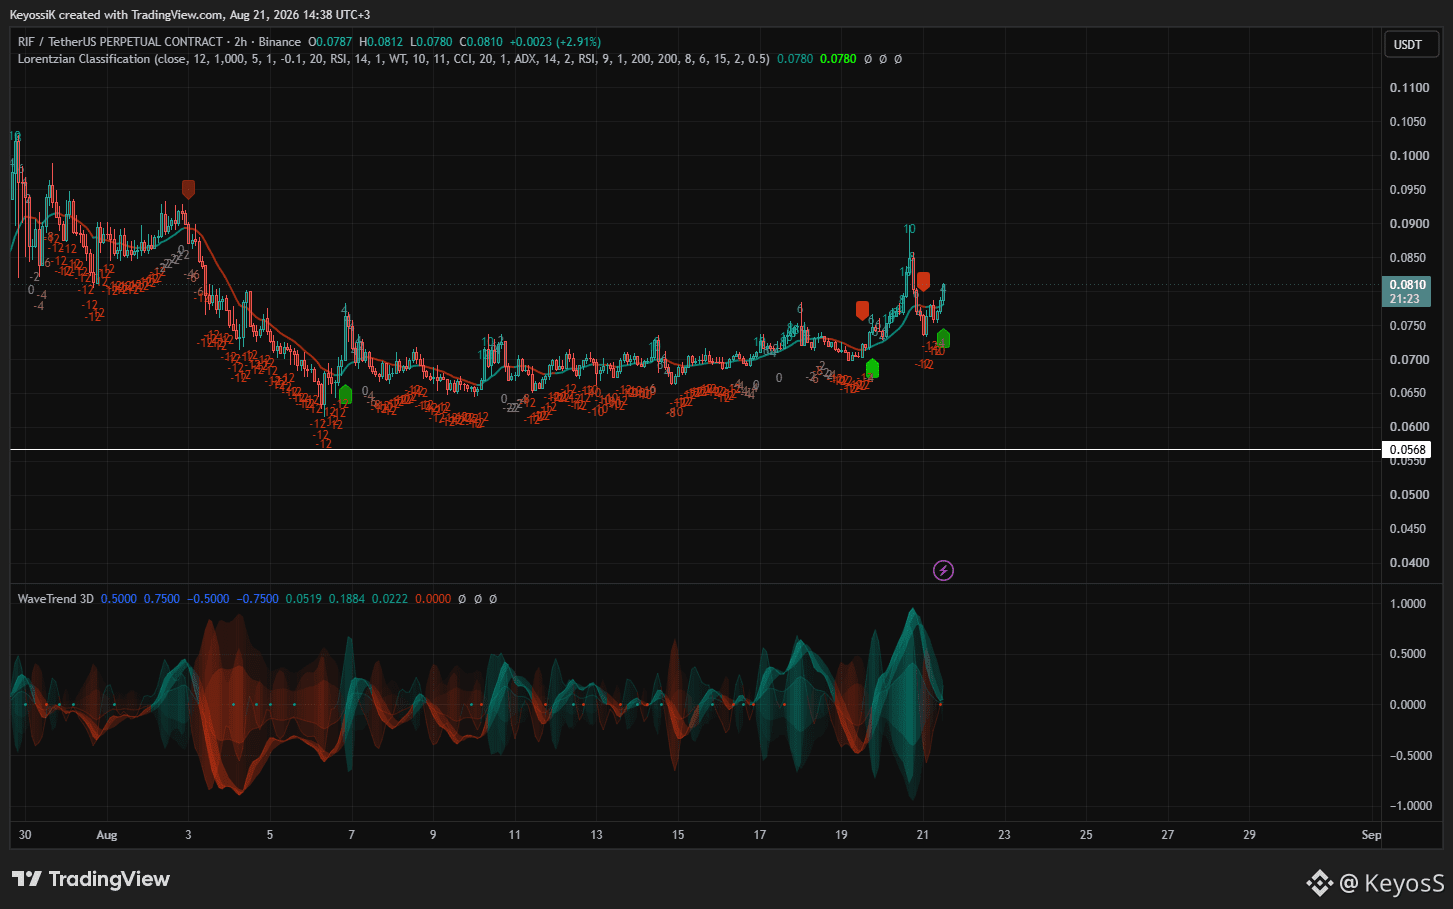Click the RIF / TetherUS PERPETUAL CONTRACT symbol title

coord(120,42)
